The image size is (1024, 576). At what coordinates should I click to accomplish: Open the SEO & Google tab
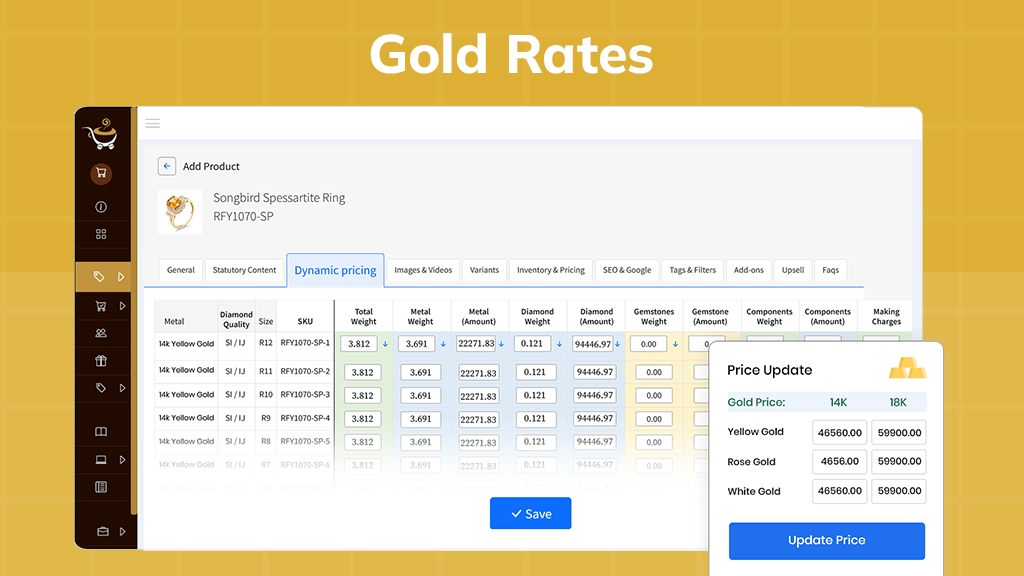626,270
